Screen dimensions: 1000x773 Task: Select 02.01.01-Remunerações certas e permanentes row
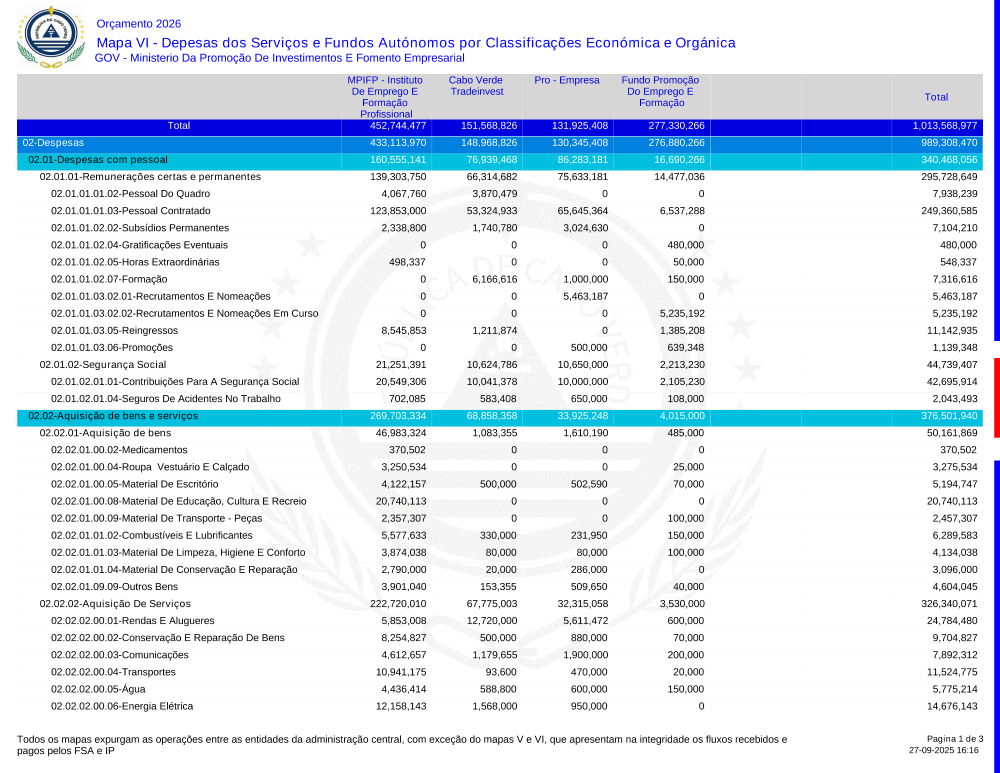click(x=150, y=177)
